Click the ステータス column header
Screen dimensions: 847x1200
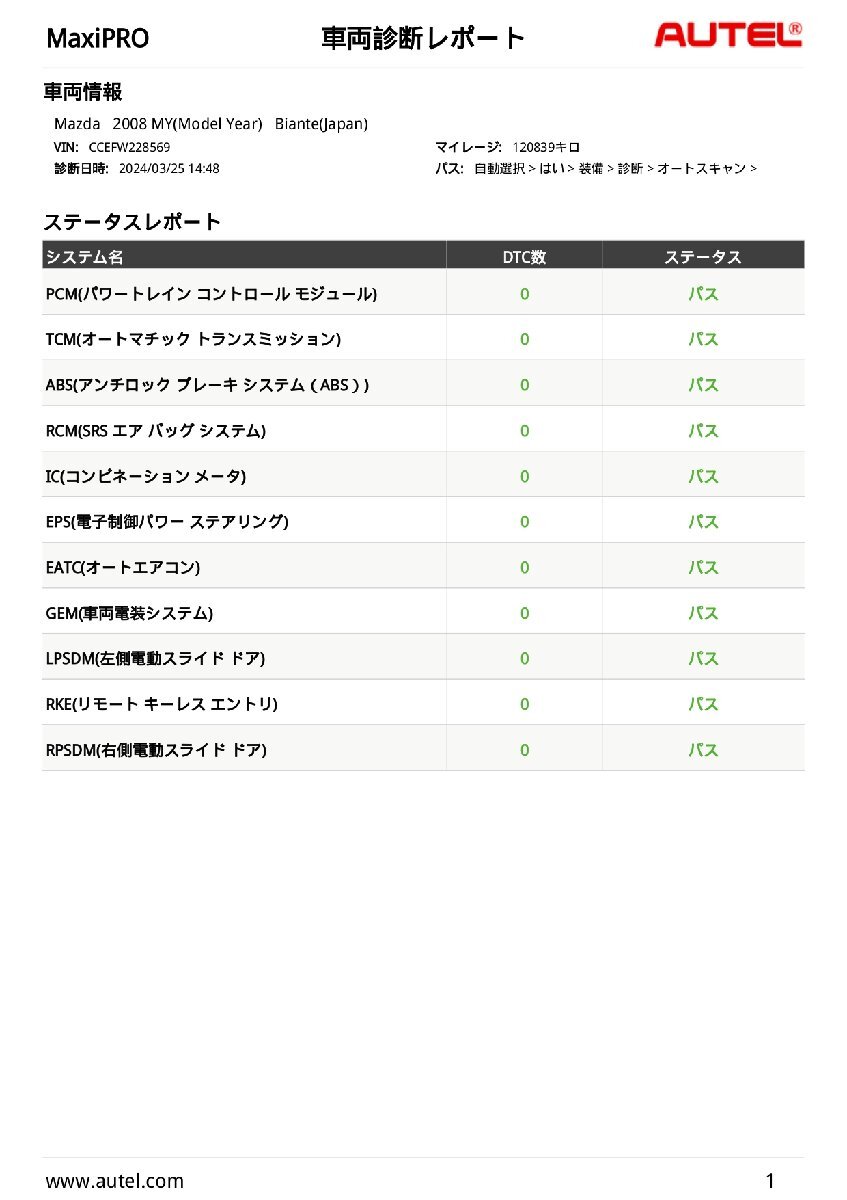(703, 257)
